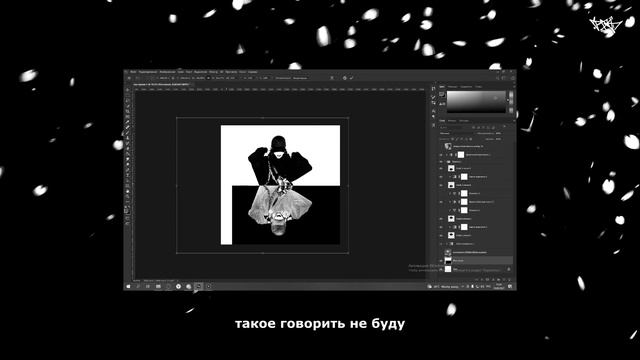The image size is (640, 360).
Task: Open the layer opacity dropdown
Action: [499, 133]
